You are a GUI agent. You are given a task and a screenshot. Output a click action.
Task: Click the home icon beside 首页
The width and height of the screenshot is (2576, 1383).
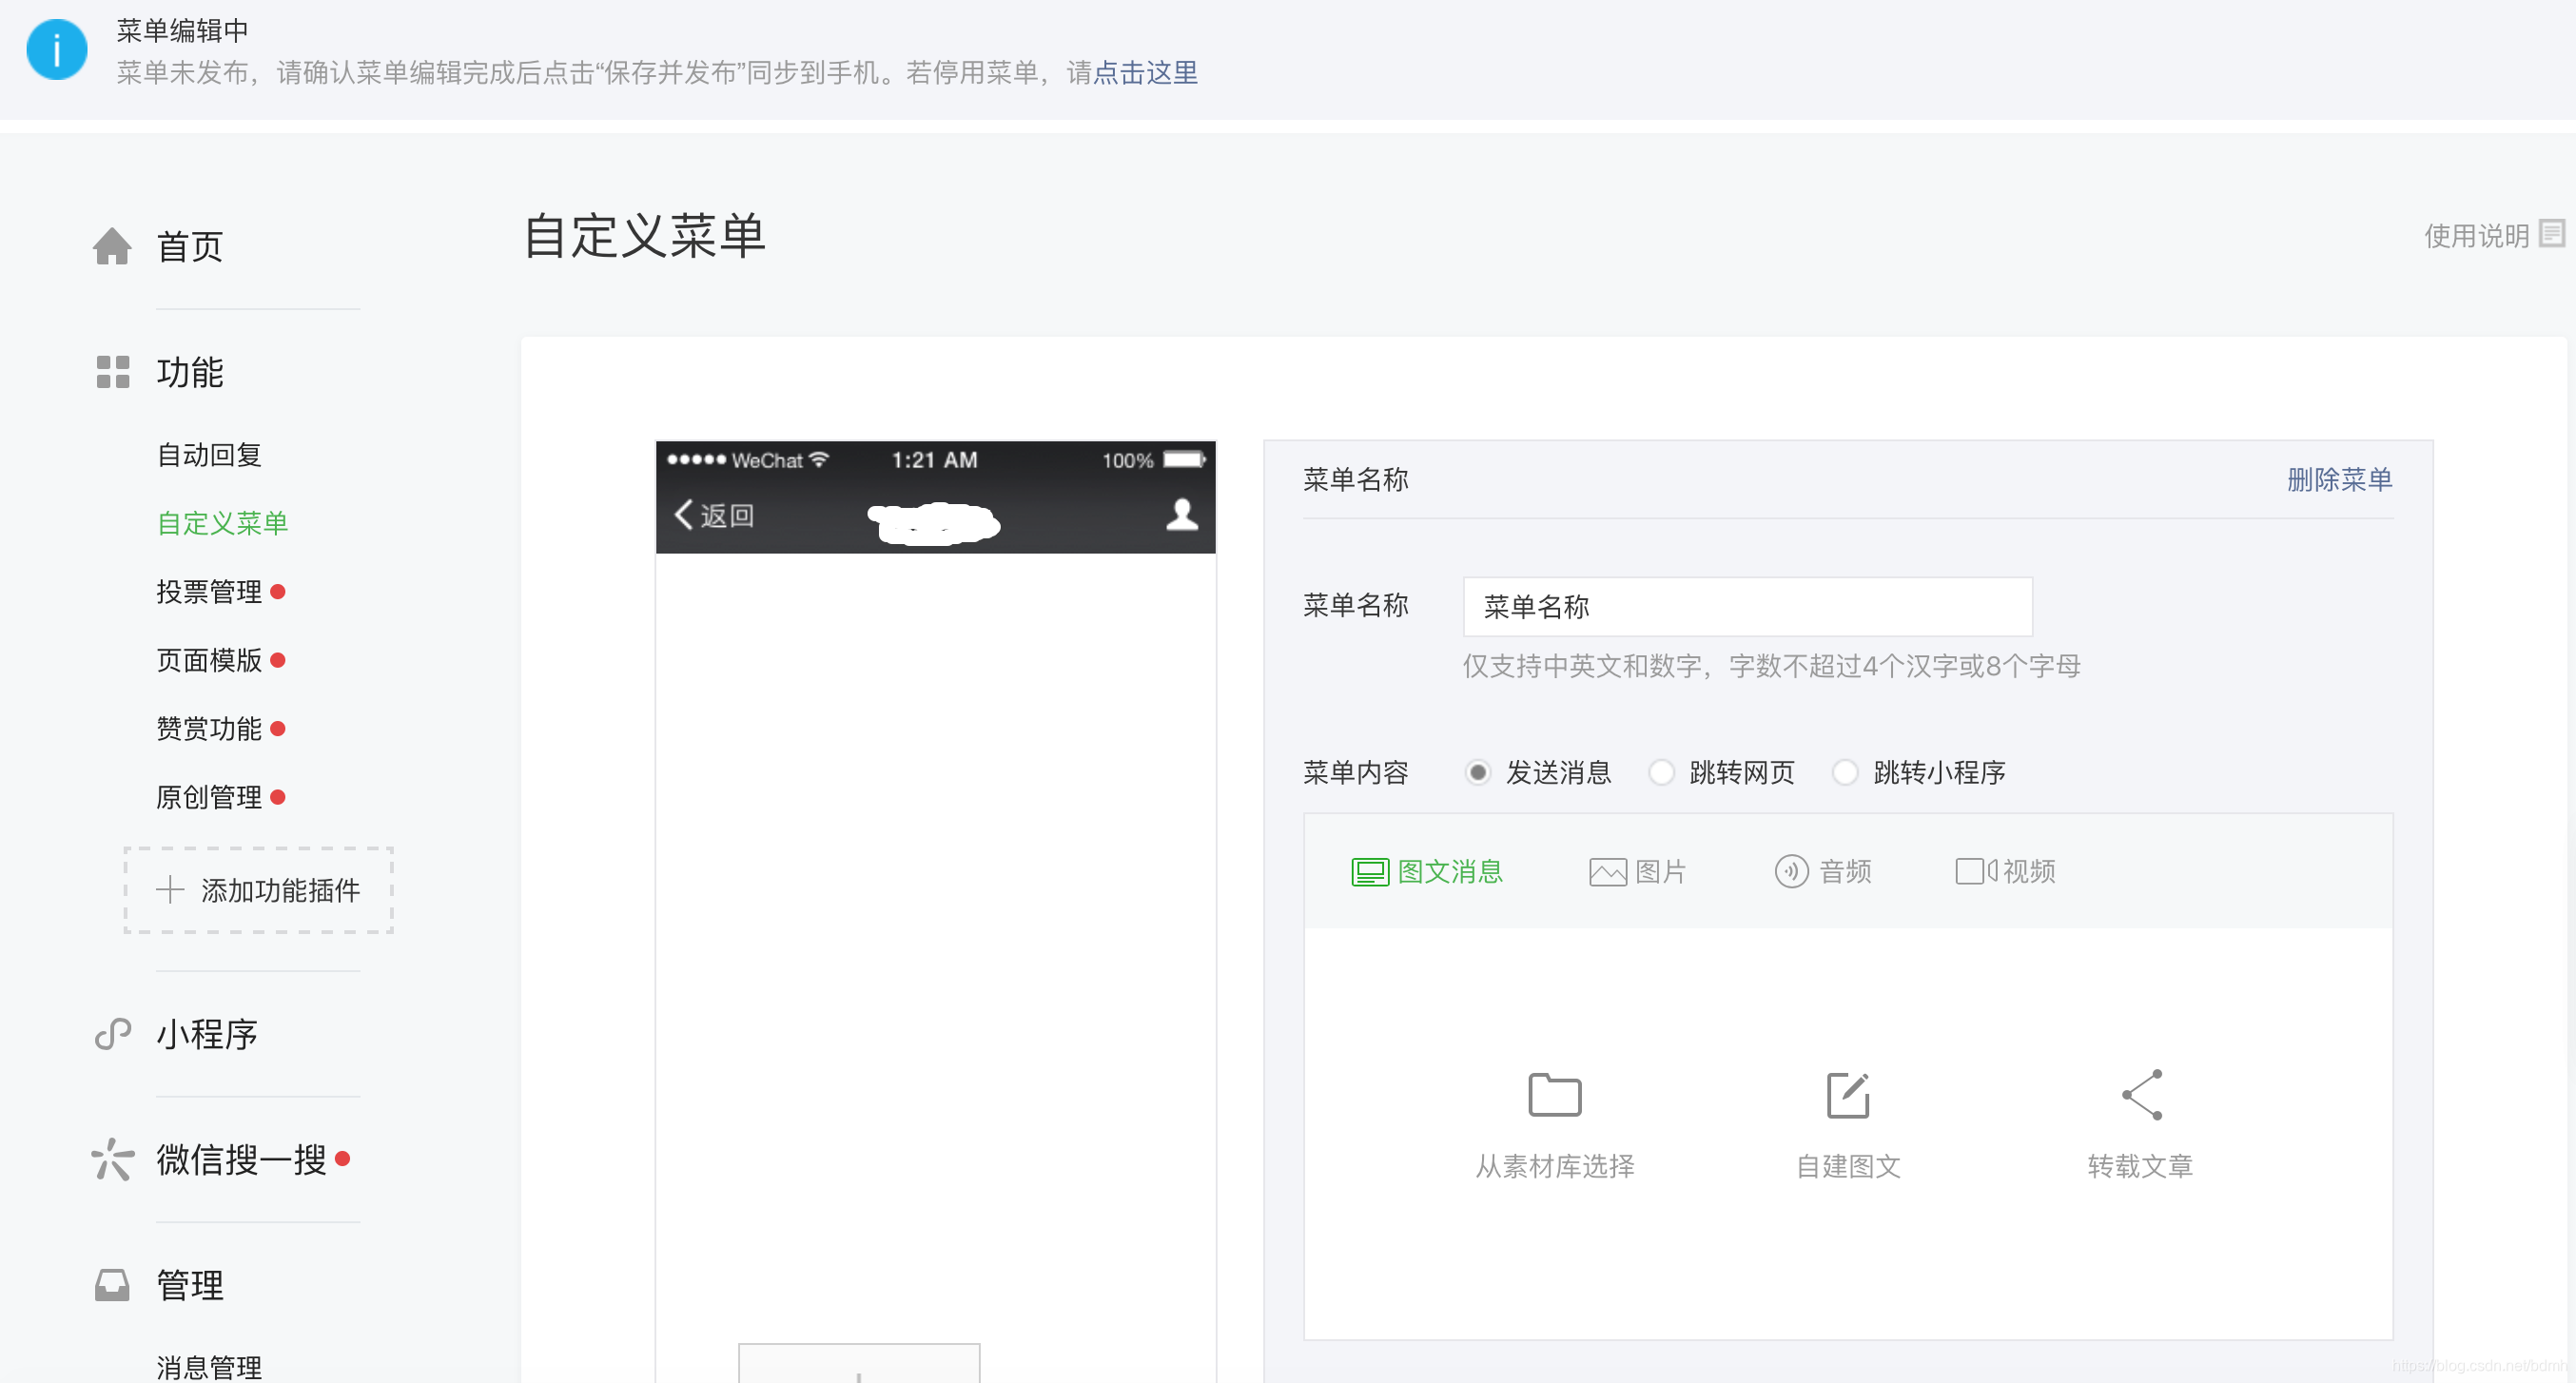112,246
